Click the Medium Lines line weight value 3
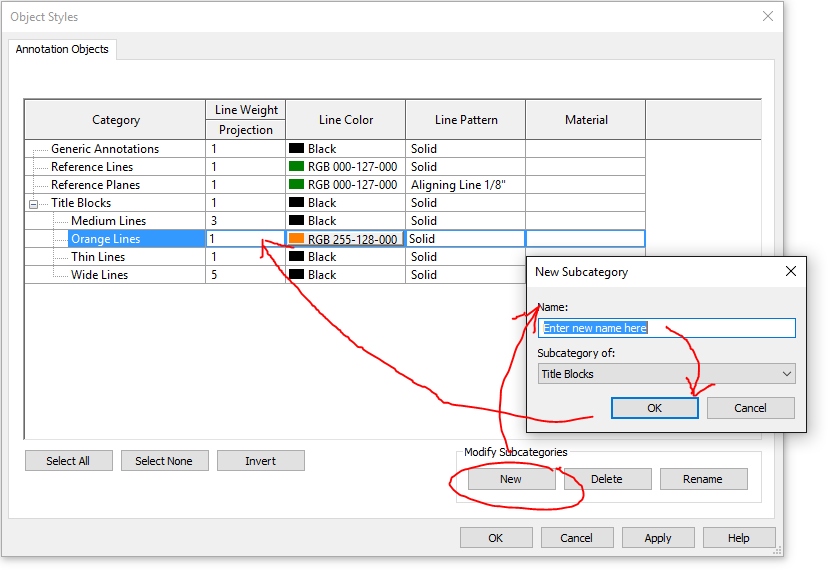The width and height of the screenshot is (838, 570). (245, 221)
